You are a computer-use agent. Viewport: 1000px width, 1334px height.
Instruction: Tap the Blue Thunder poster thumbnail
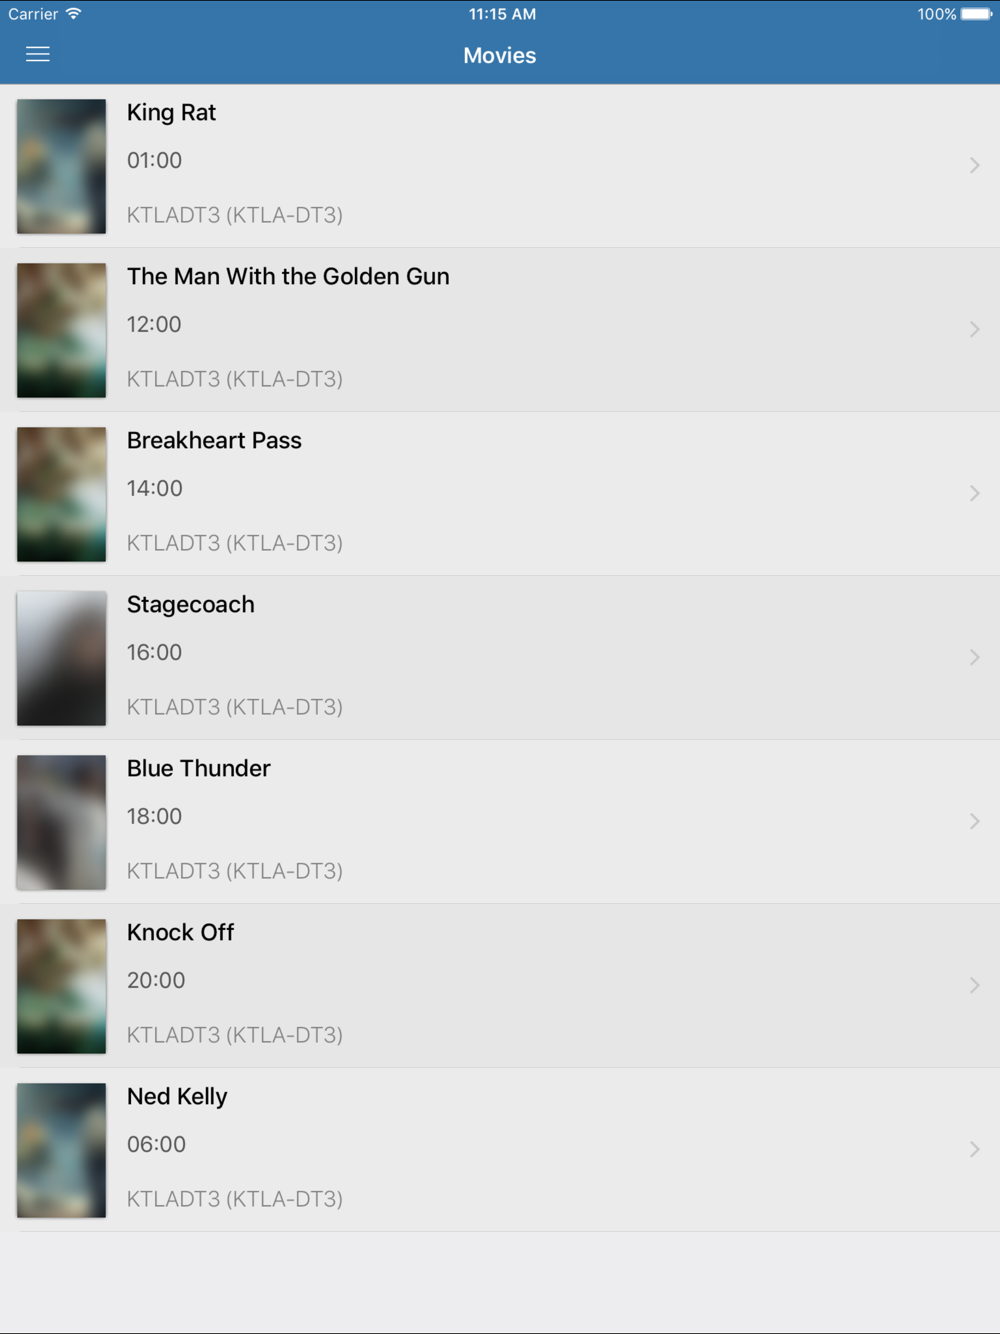pyautogui.click(x=61, y=822)
